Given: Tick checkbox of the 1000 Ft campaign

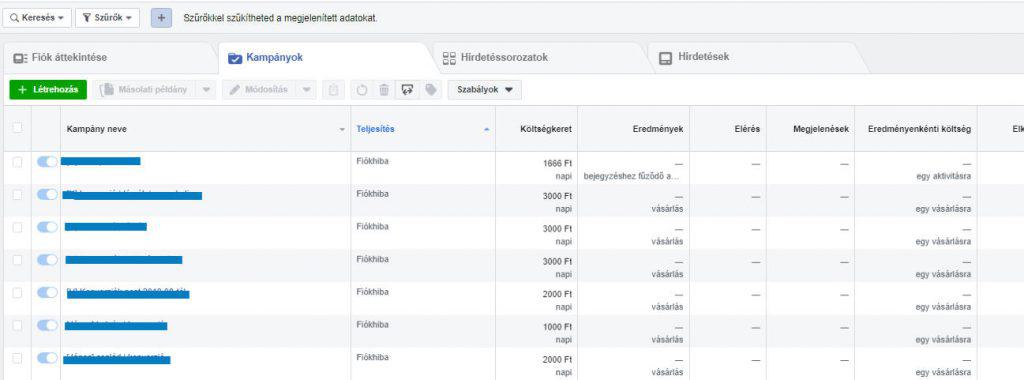Looking at the screenshot, I should 17,325.
